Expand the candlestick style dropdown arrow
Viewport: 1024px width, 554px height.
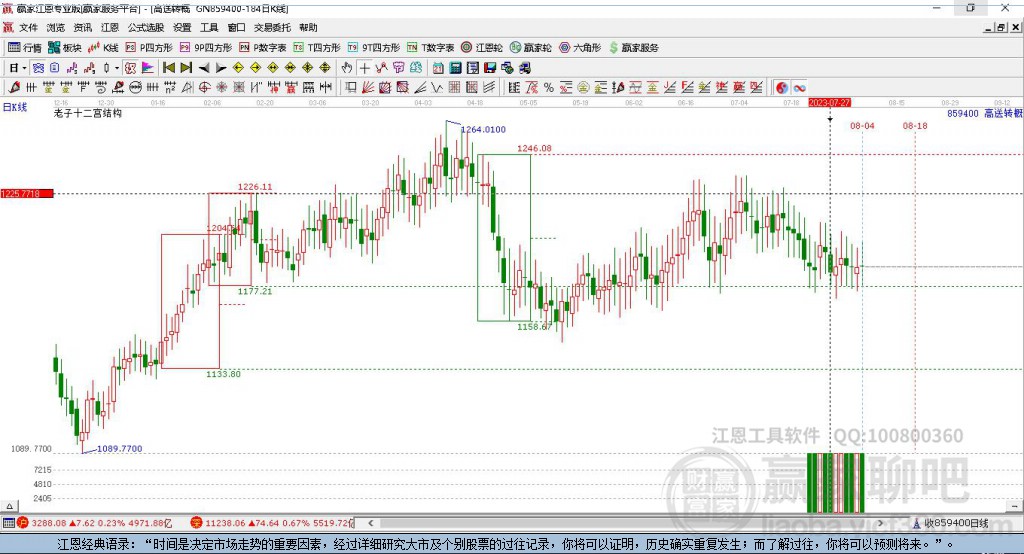tap(116, 68)
